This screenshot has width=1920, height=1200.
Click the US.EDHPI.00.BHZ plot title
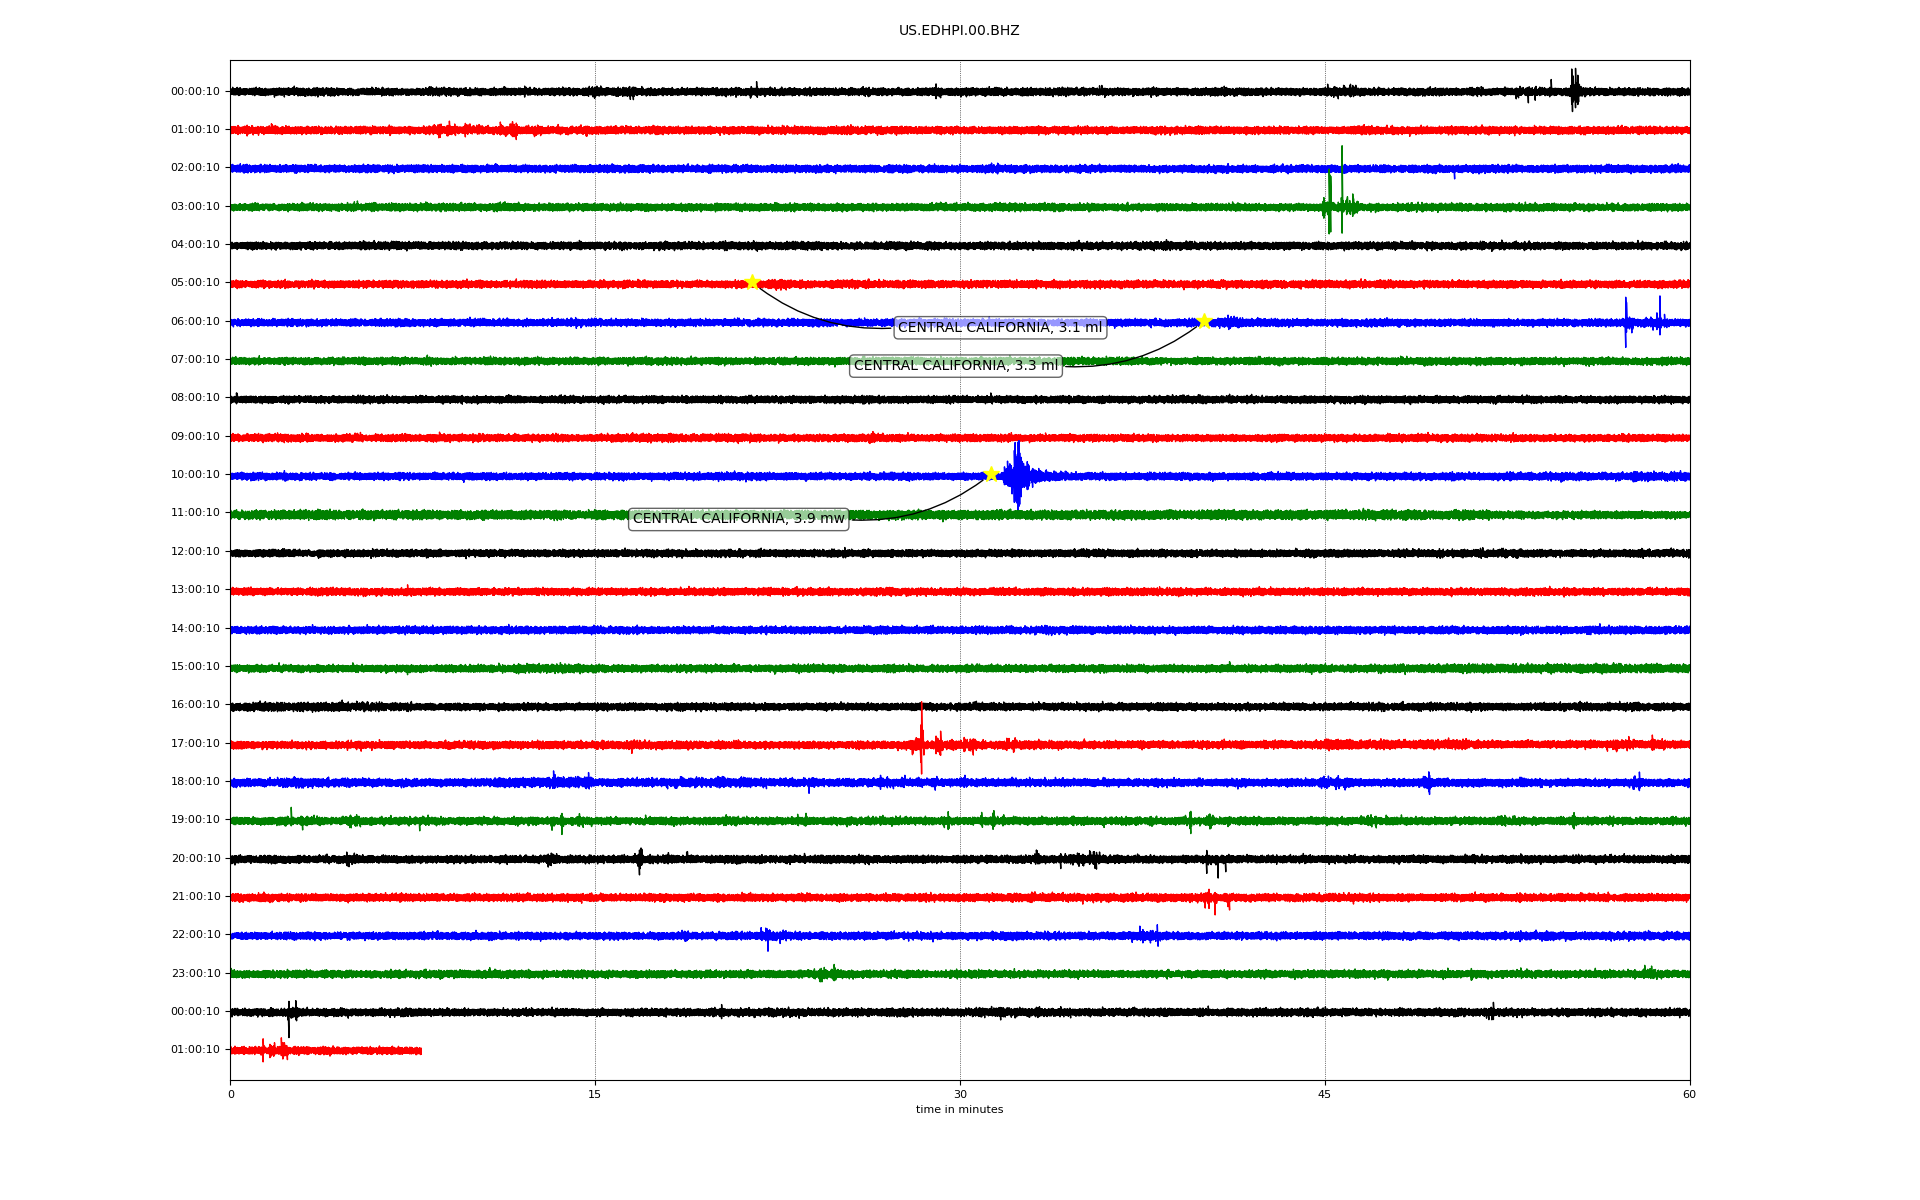[958, 31]
